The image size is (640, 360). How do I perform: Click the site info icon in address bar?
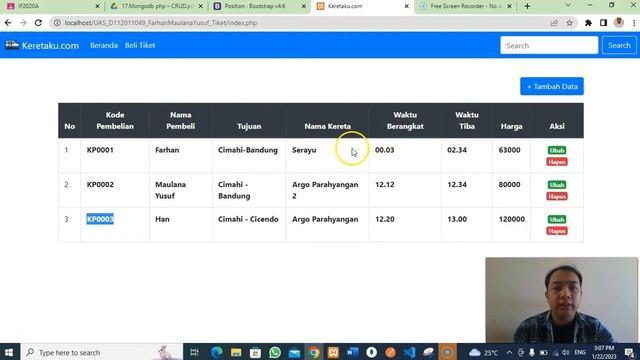pyautogui.click(x=57, y=23)
